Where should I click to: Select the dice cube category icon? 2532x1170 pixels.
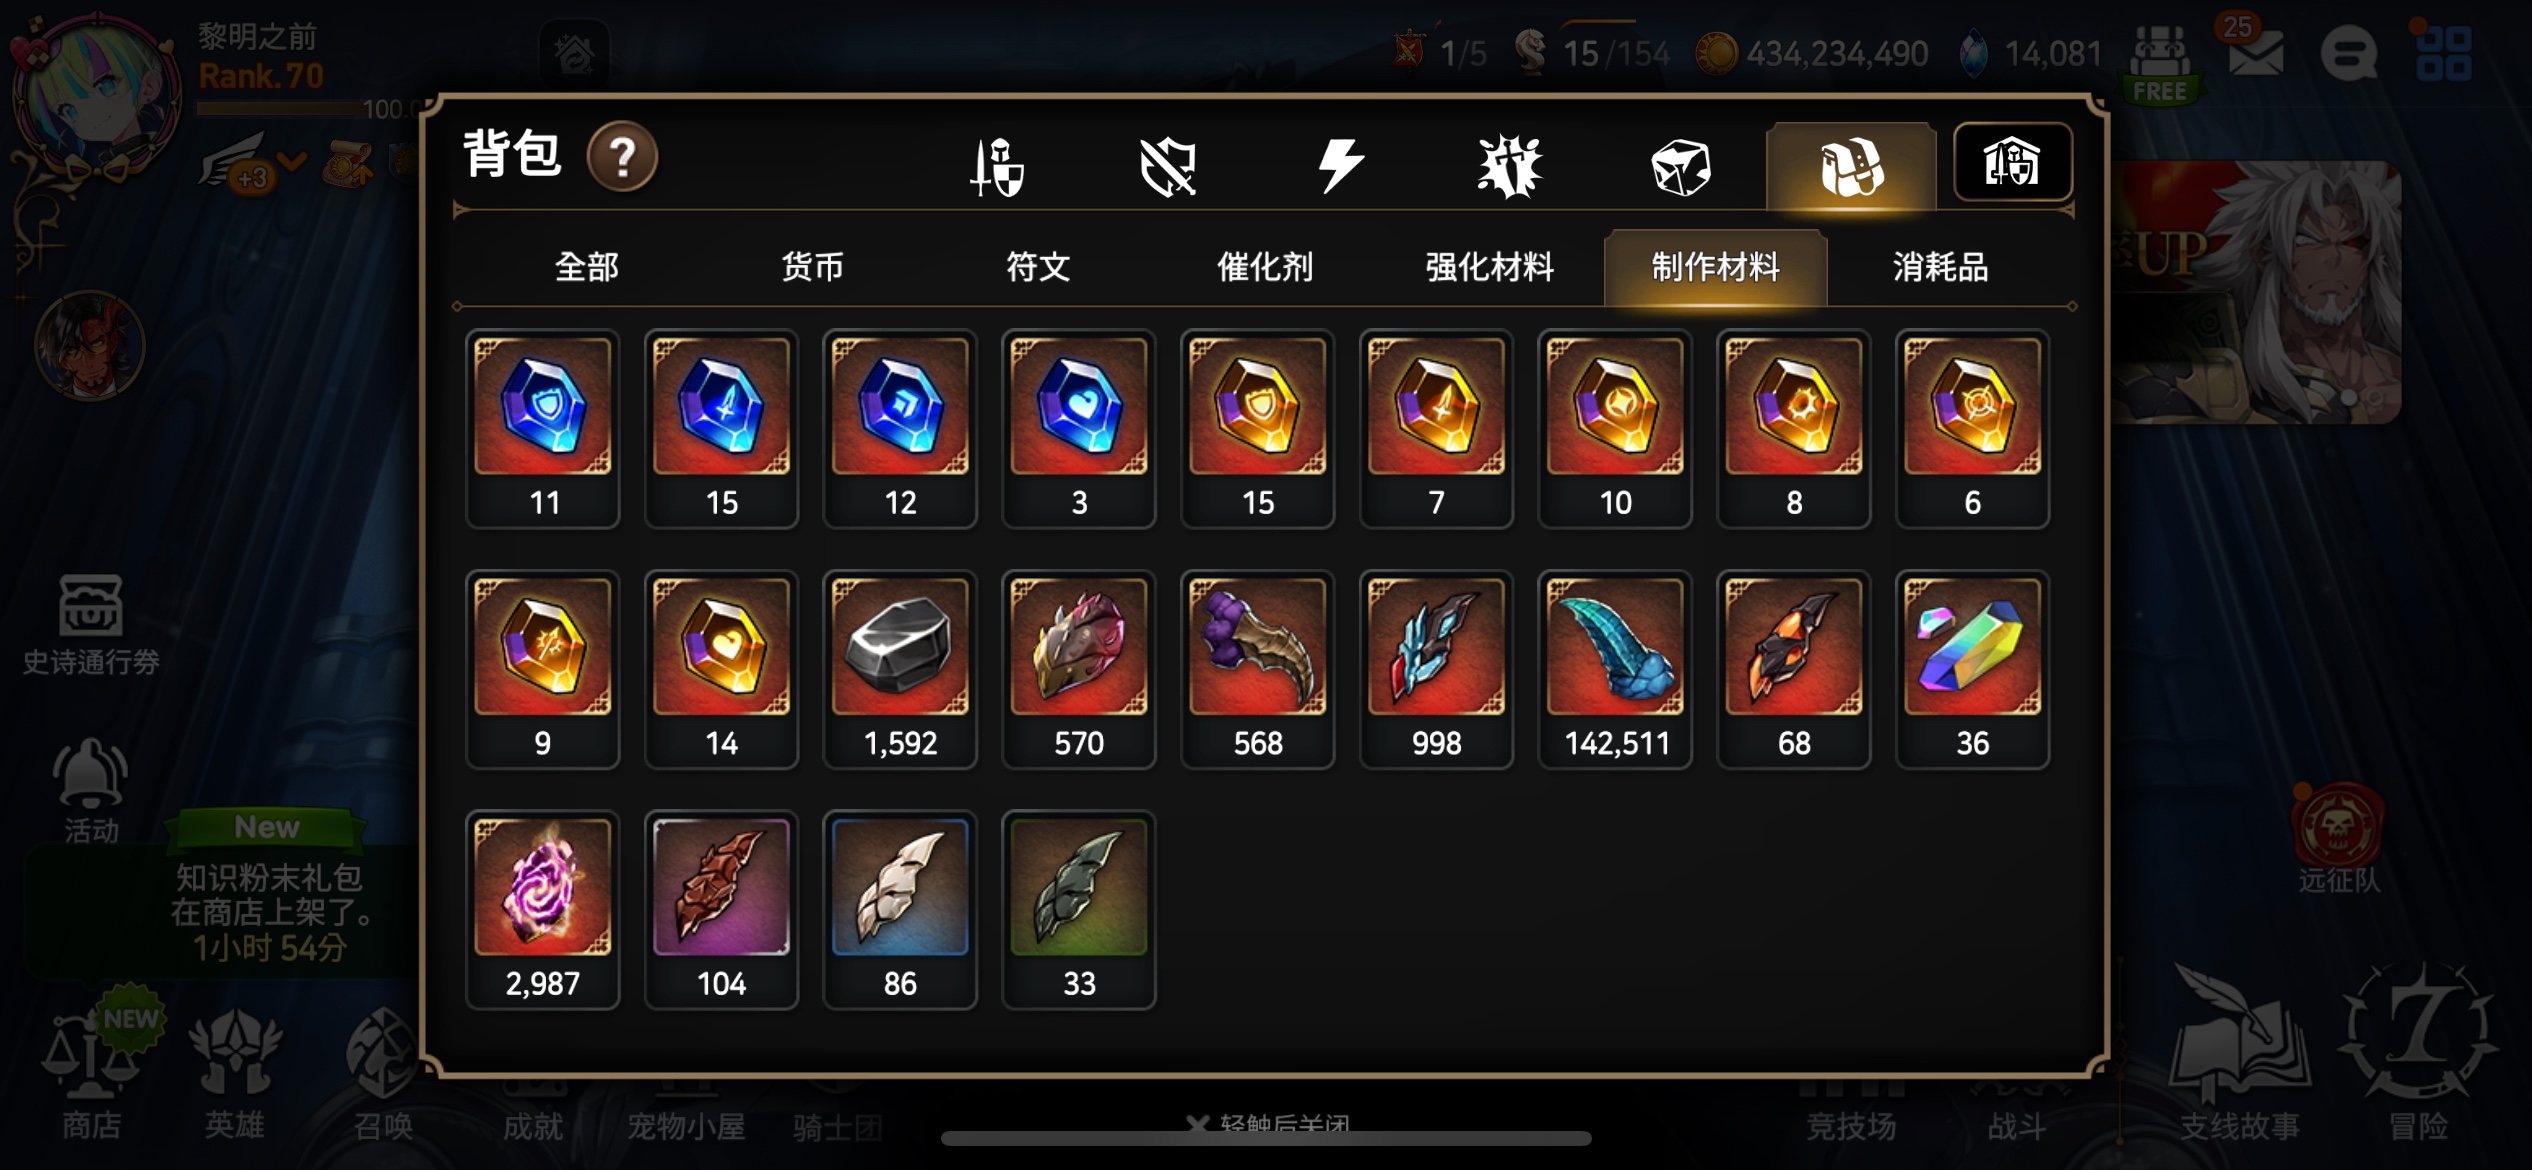(x=1681, y=166)
